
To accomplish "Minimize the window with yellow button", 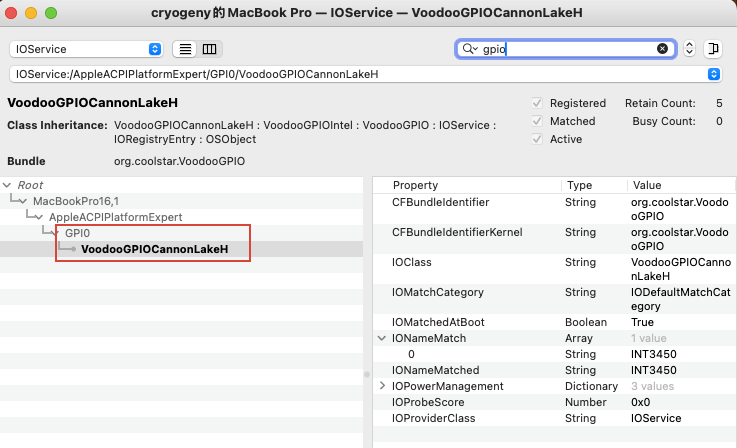I will pyautogui.click(x=31, y=13).
